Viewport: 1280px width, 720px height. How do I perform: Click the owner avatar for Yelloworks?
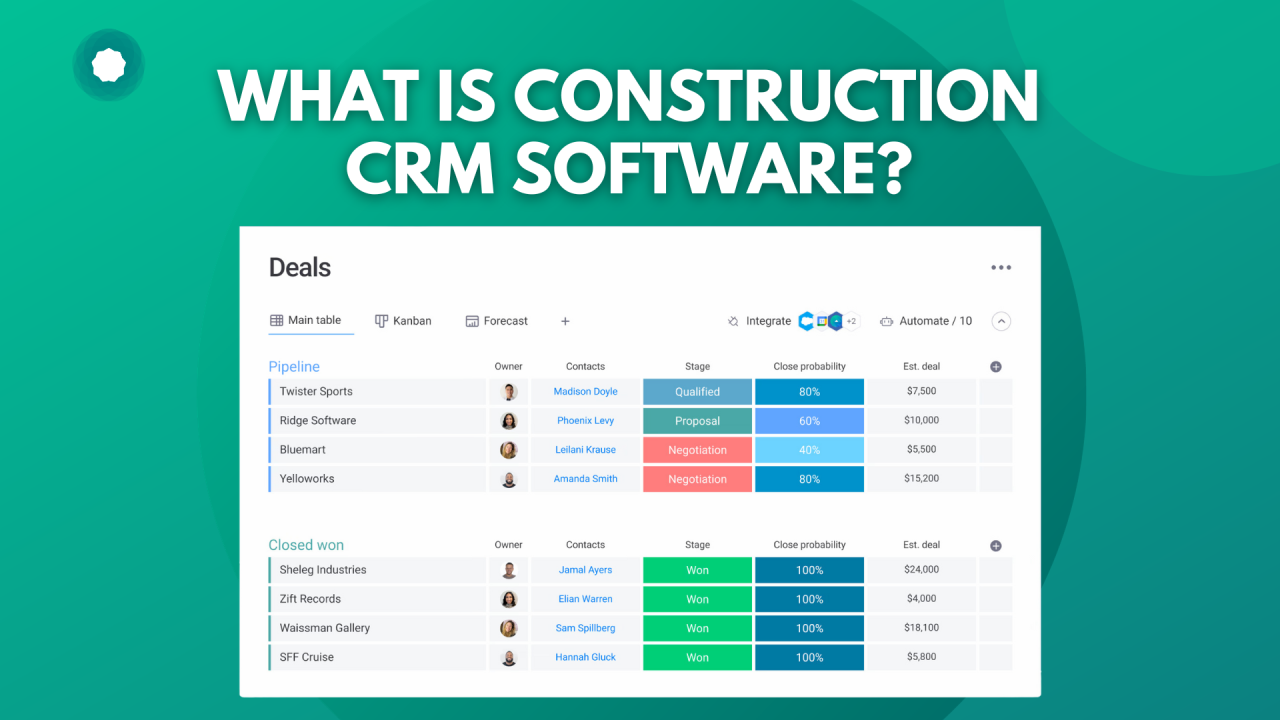(x=509, y=478)
